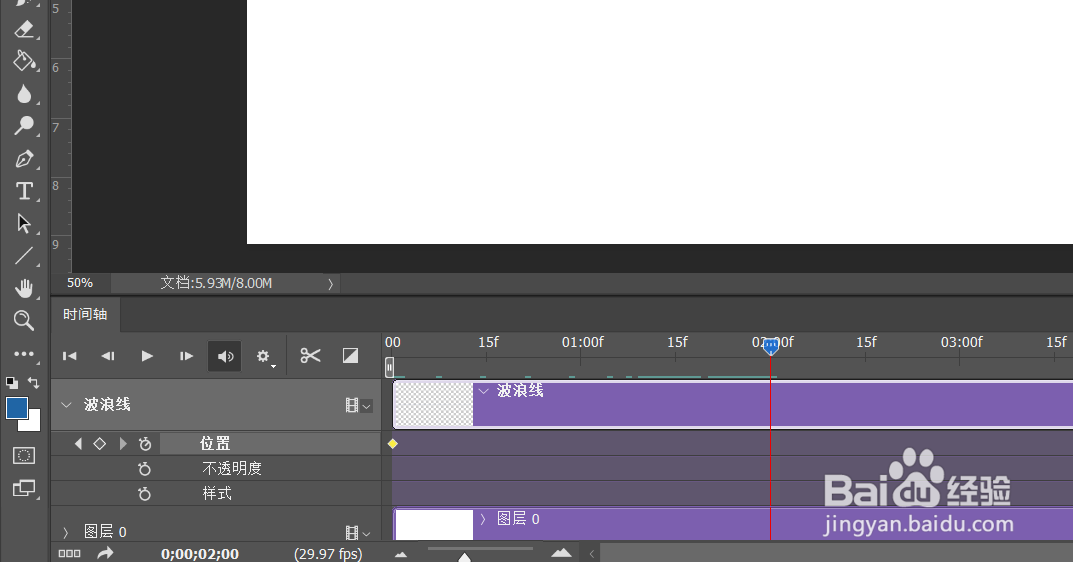This screenshot has width=1073, height=562.
Task: Split clip at playhead with scissors
Action: pos(310,355)
